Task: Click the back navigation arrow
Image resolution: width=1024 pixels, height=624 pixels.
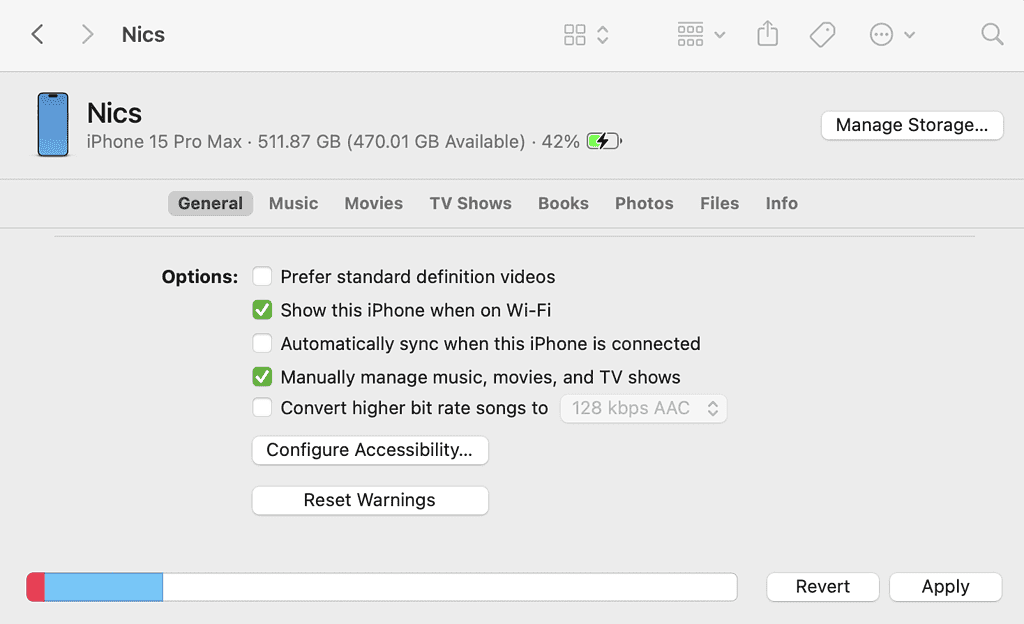Action: pyautogui.click(x=37, y=35)
